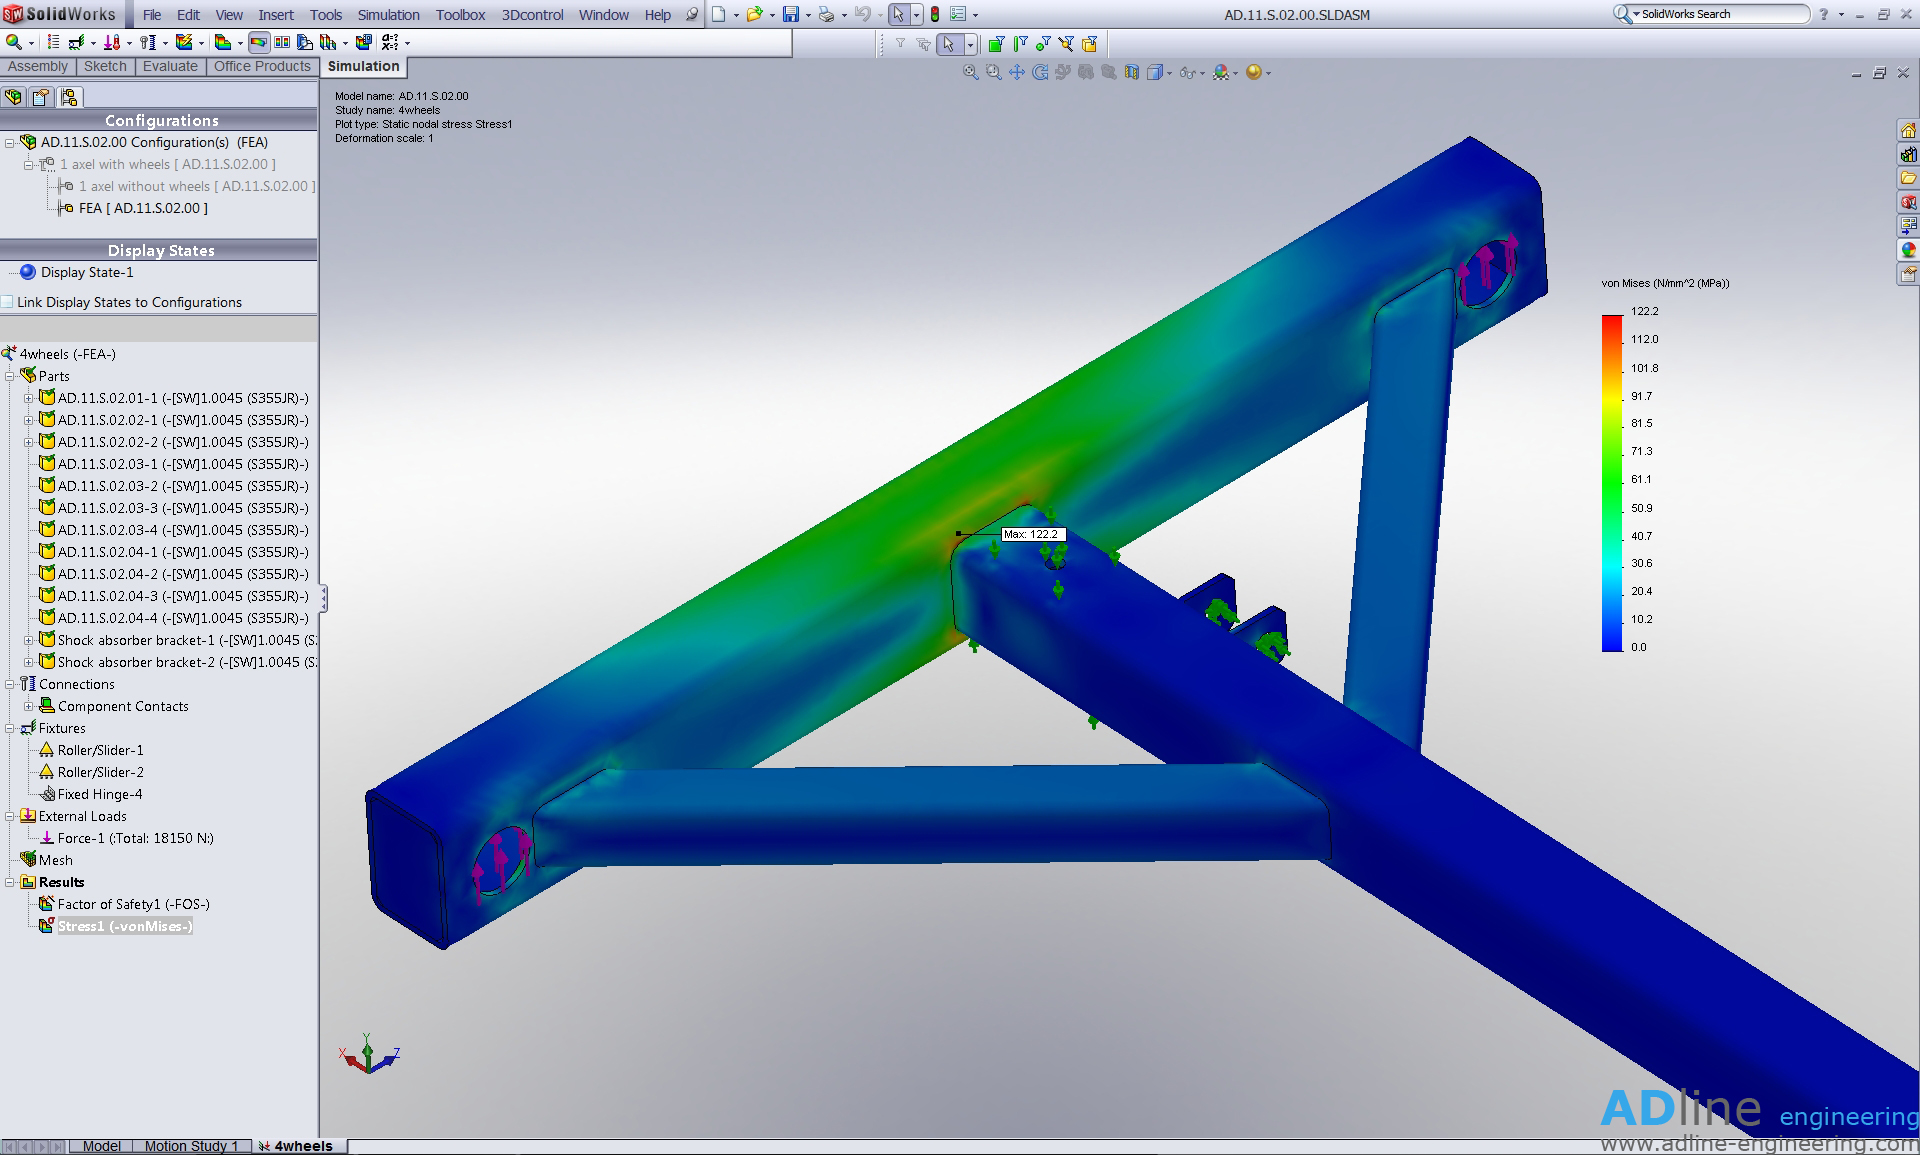Click the Rebuild traffic light icon

(x=935, y=14)
